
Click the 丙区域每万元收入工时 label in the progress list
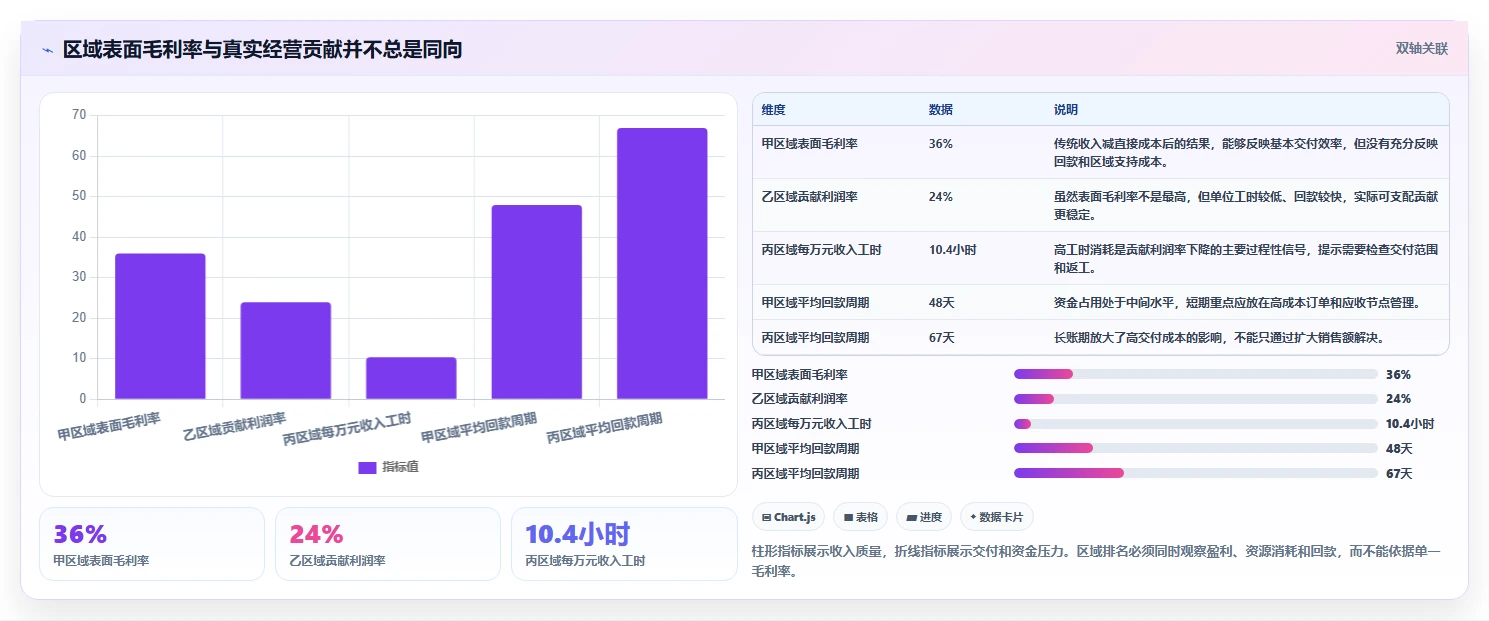812,424
